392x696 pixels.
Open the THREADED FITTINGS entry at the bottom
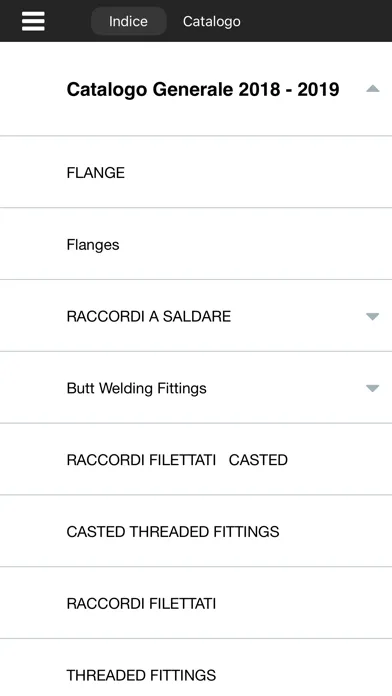click(196, 668)
